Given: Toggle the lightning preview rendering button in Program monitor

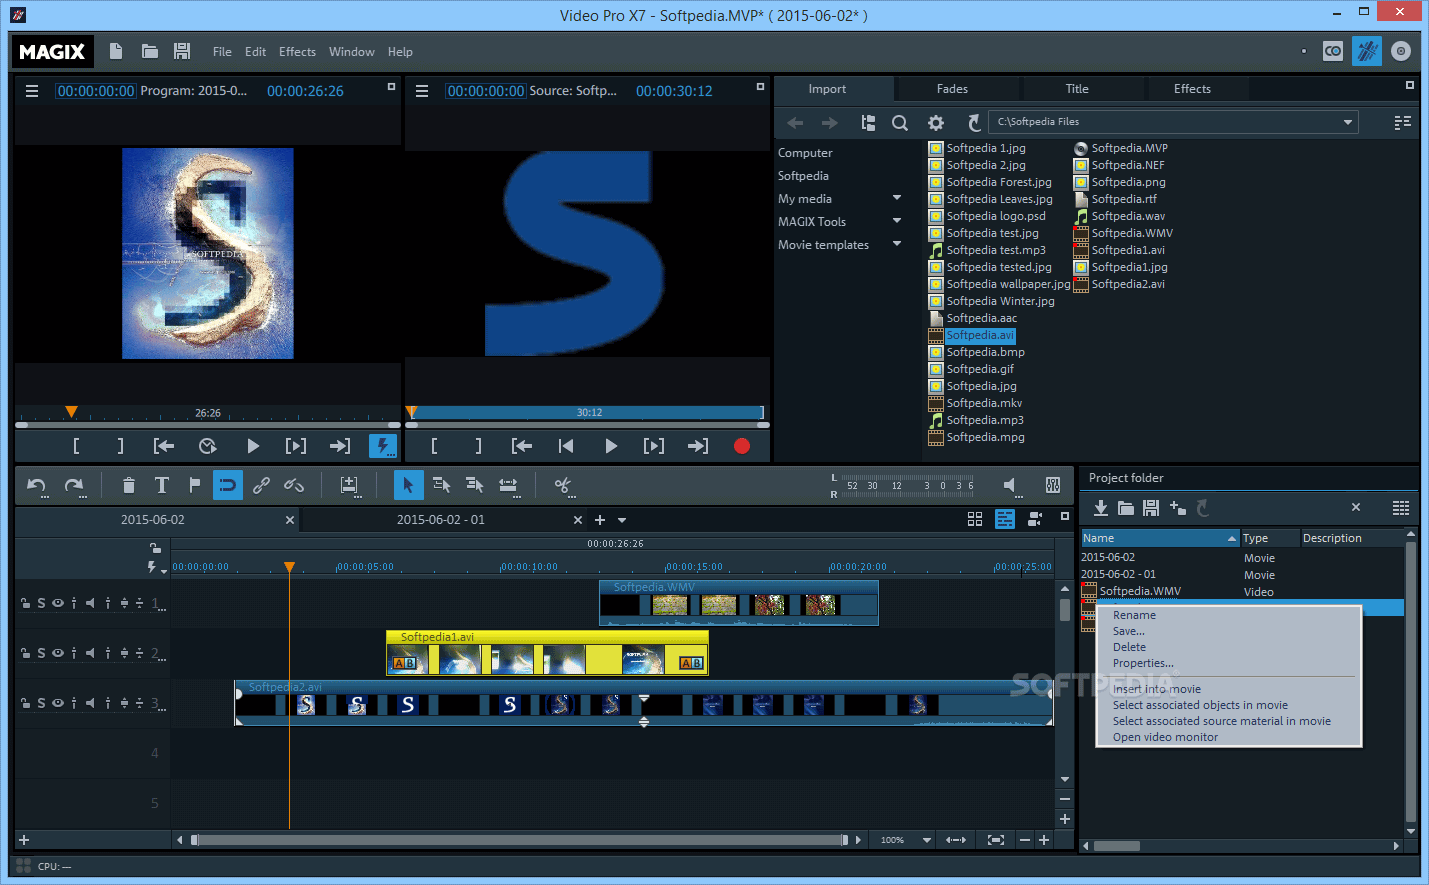Looking at the screenshot, I should pos(383,446).
